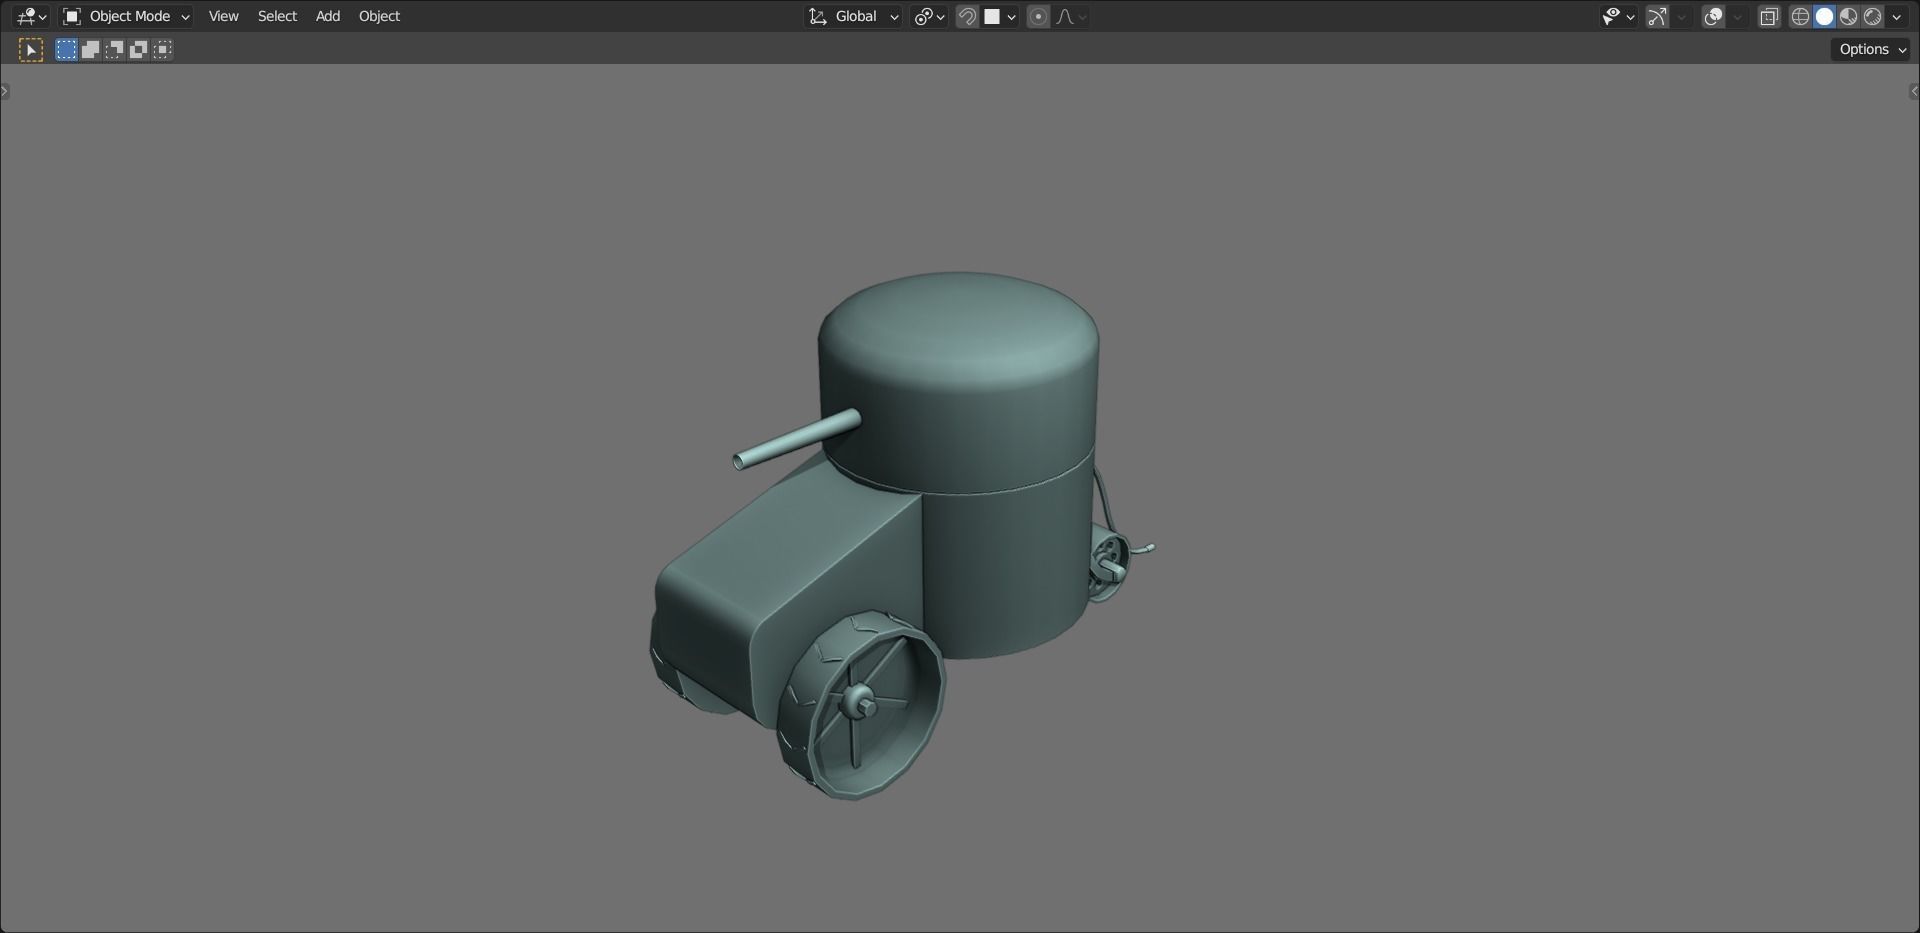Open the snapping options dropdown

[x=1000, y=16]
